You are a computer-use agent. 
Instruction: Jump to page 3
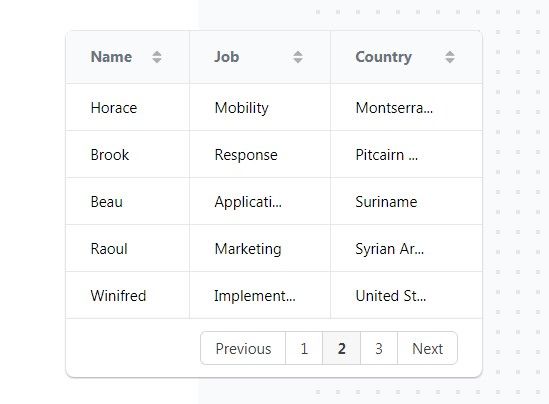pos(379,348)
